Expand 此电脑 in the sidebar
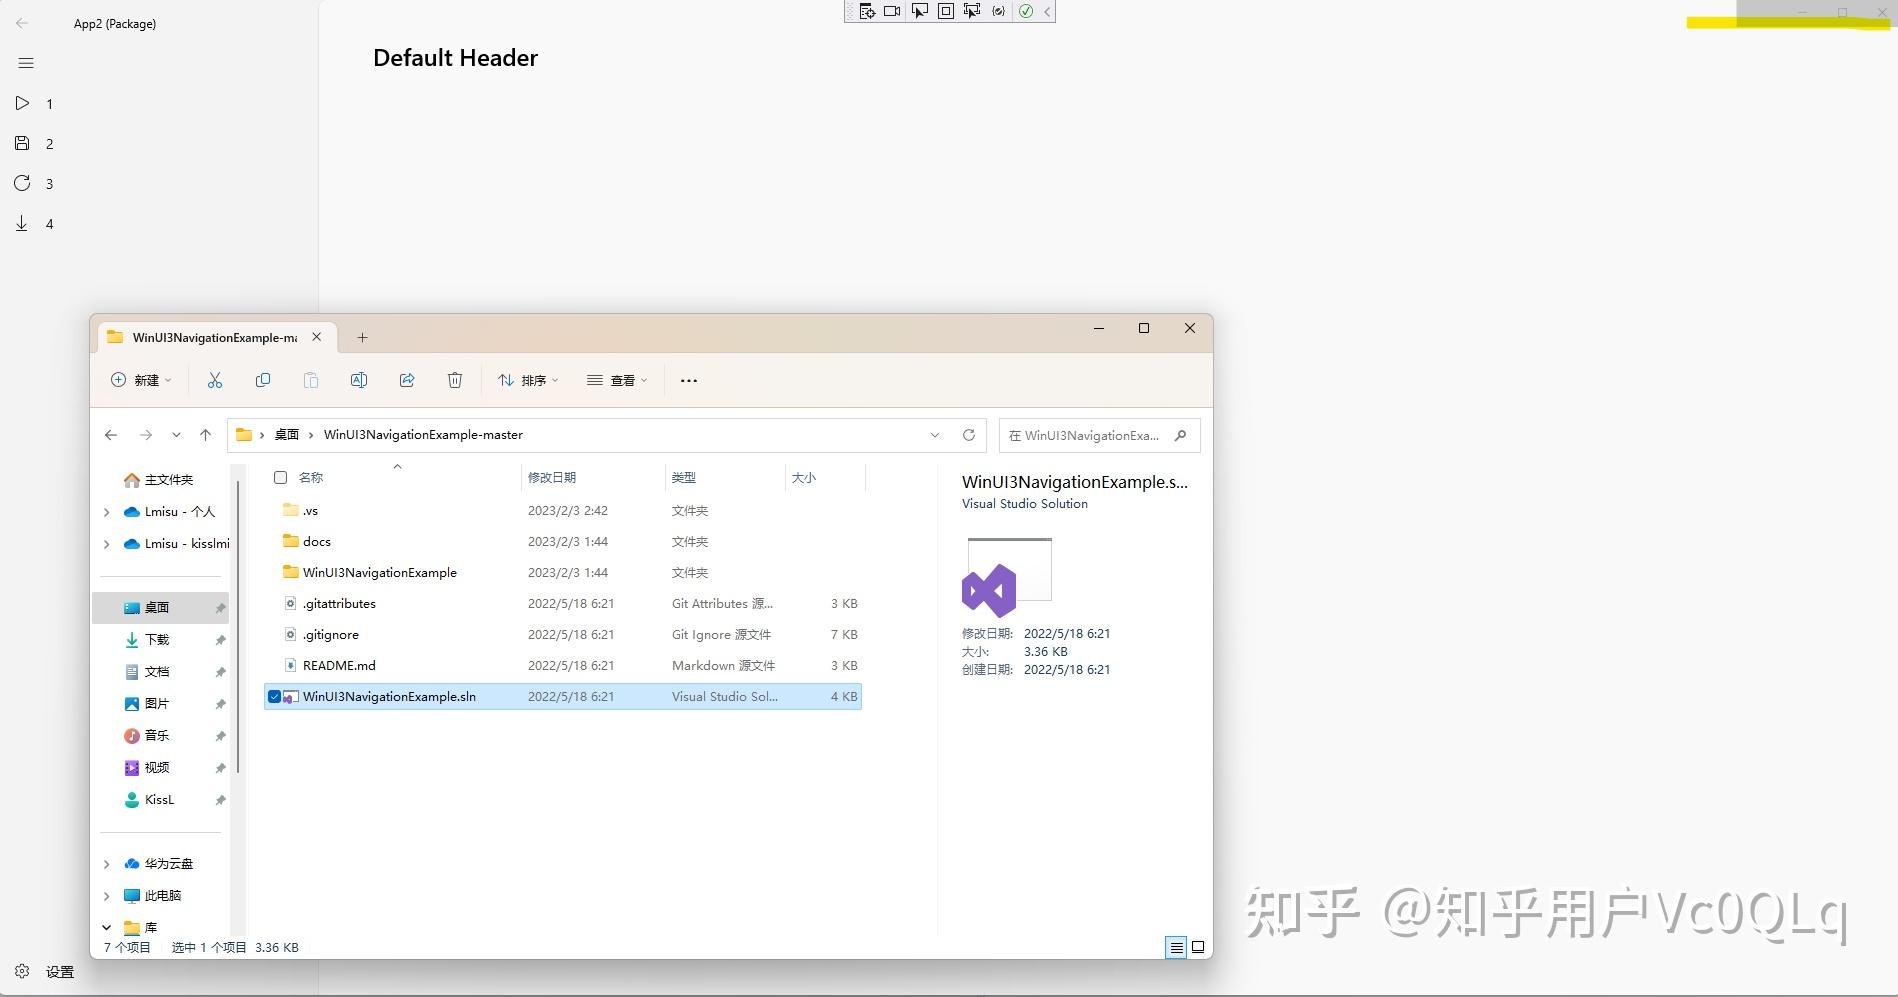The height and width of the screenshot is (997, 1898). 106,895
